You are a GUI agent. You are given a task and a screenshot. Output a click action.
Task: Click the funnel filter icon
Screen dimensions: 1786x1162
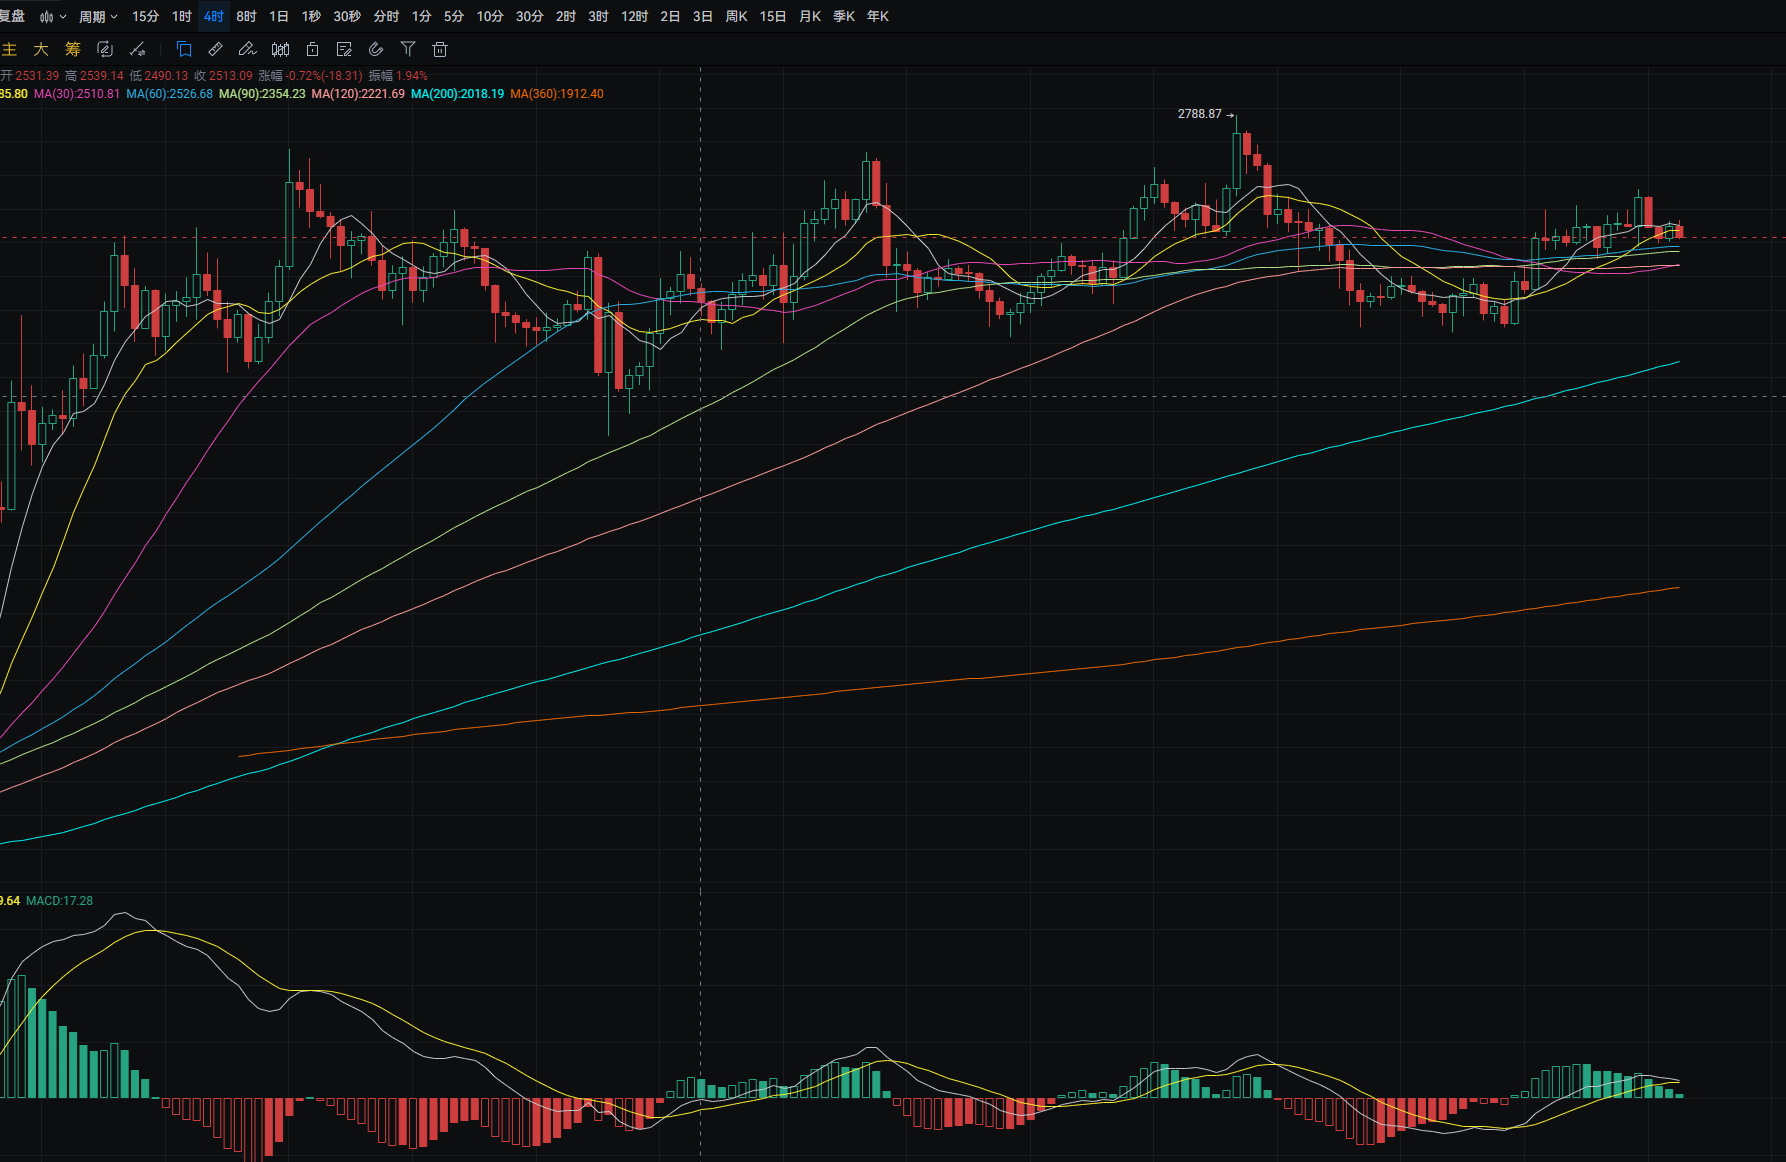408,49
